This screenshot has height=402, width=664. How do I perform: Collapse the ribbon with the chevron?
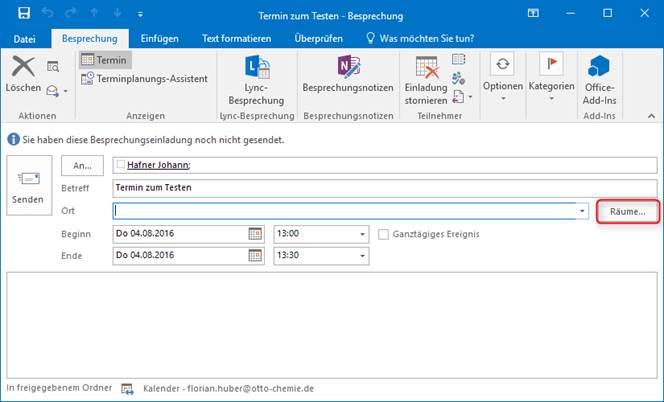tap(651, 116)
